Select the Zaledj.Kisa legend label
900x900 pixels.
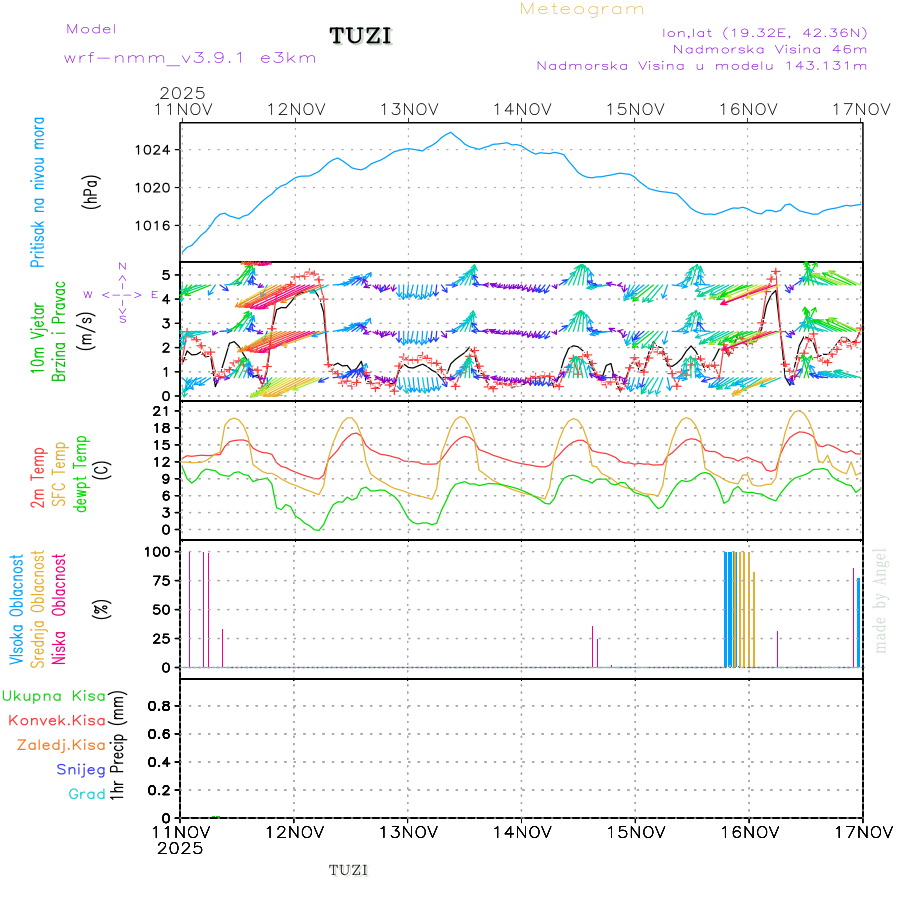(61, 745)
